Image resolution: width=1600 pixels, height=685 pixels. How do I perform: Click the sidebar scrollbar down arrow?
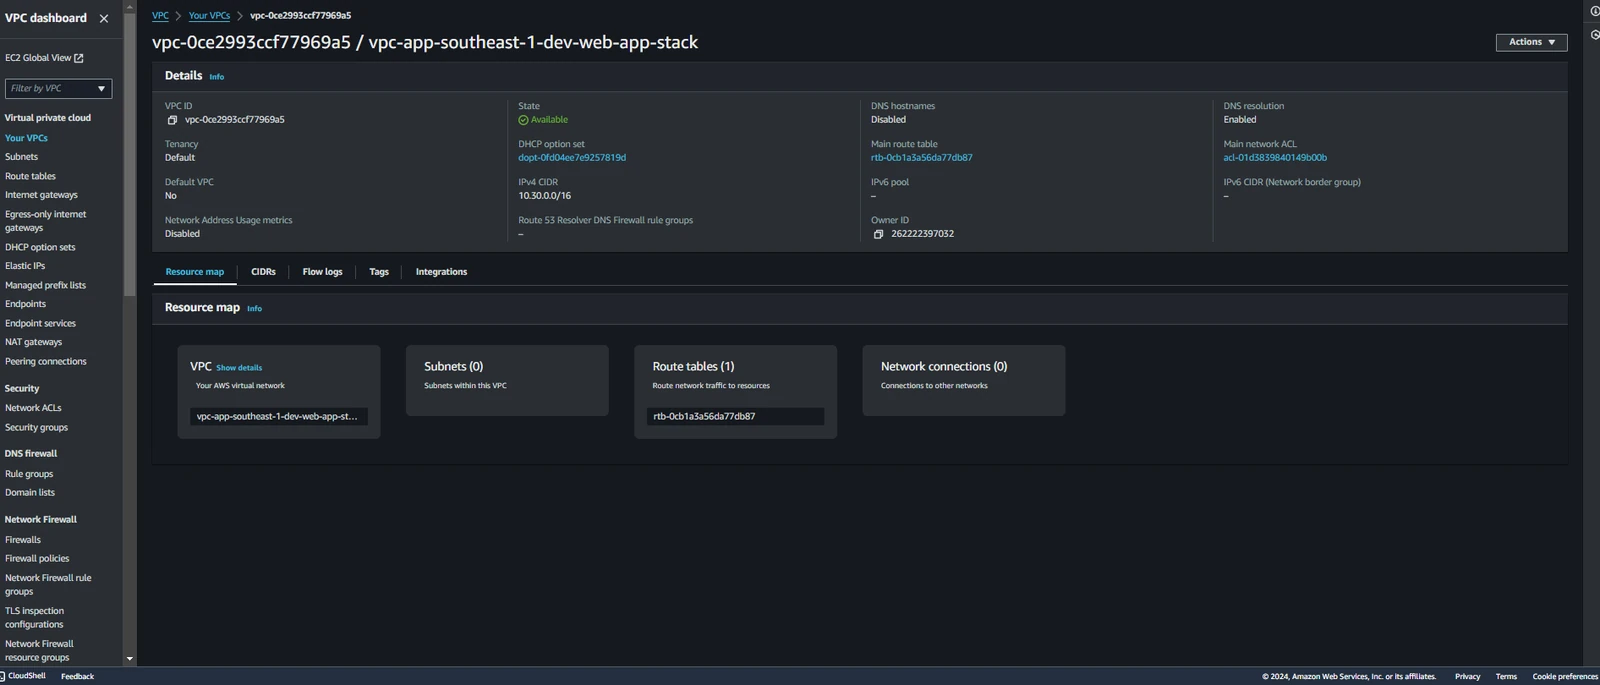(x=129, y=659)
